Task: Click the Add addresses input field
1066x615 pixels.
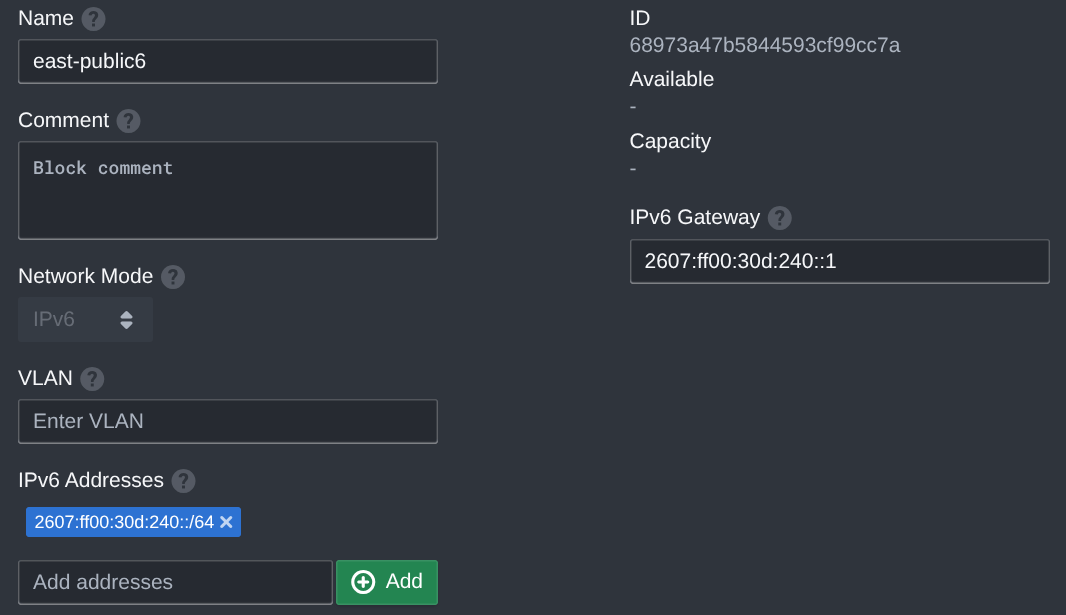Action: 175,582
